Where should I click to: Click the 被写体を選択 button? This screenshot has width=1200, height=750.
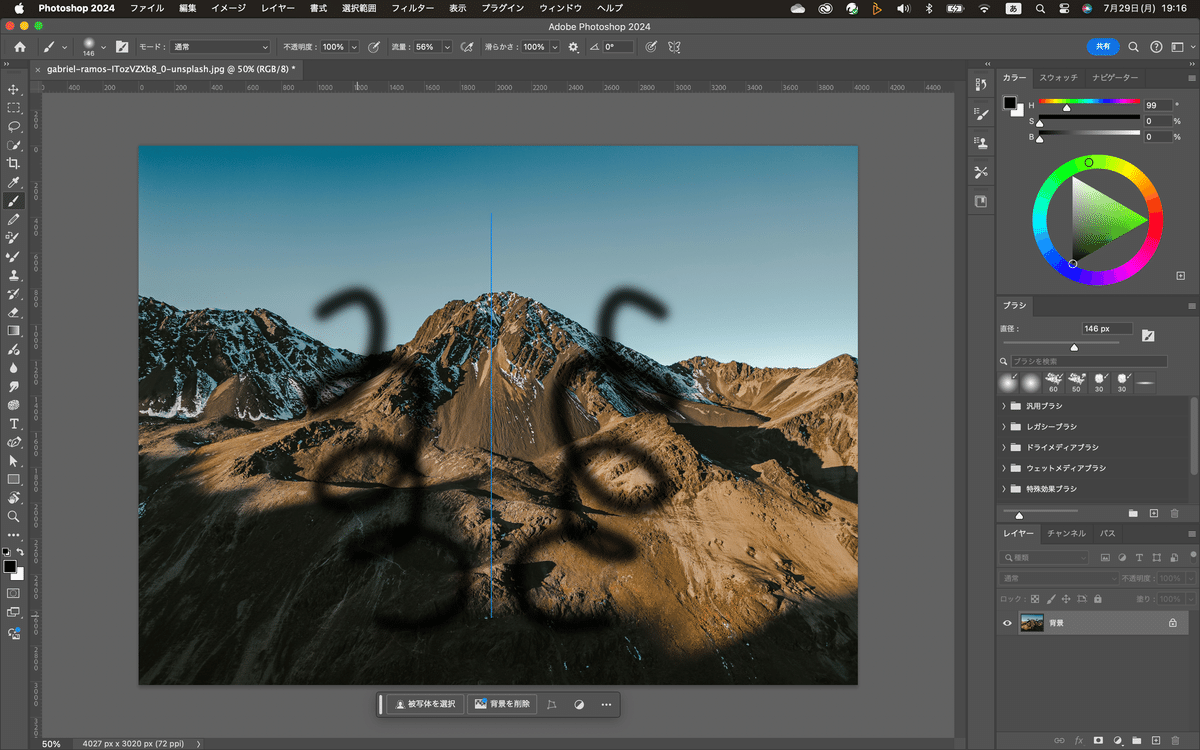426,704
